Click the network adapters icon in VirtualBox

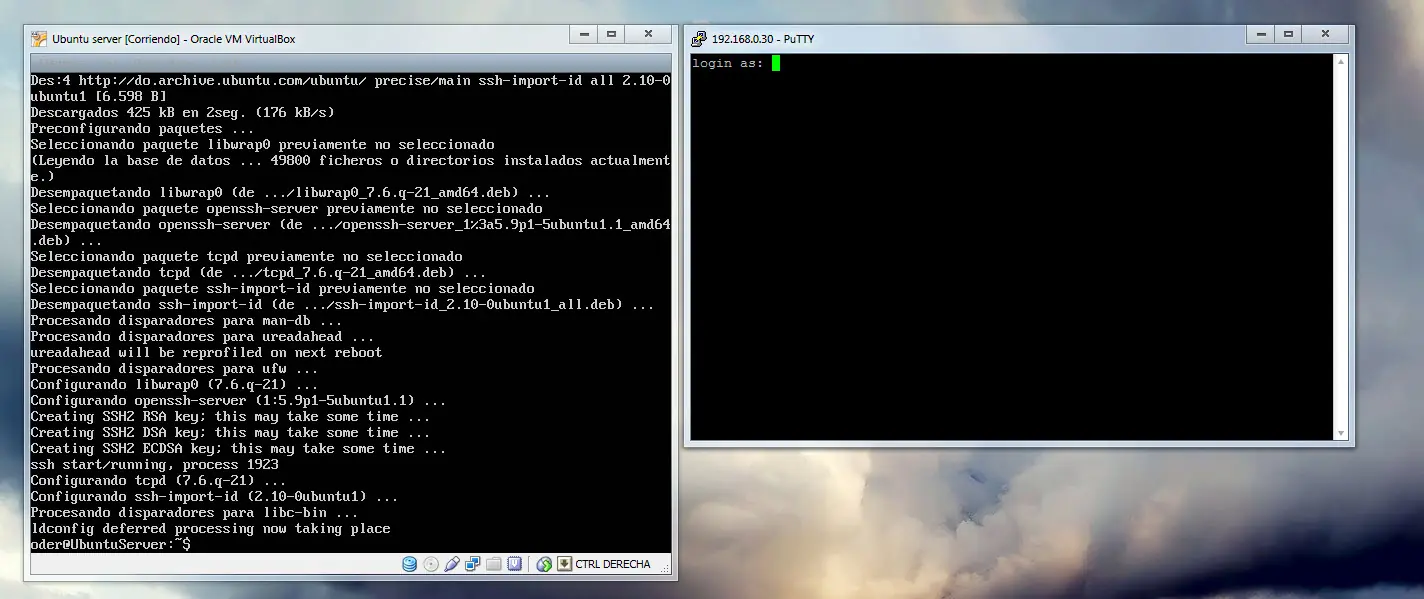pos(473,564)
